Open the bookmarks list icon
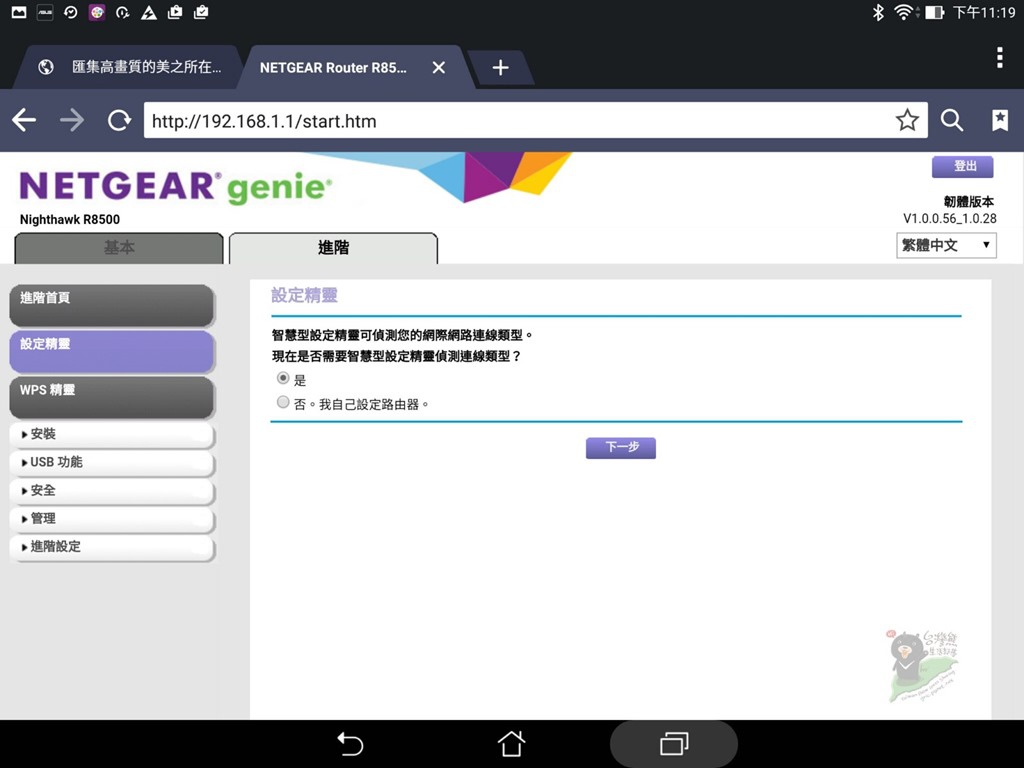The height and width of the screenshot is (768, 1024). click(x=1000, y=120)
